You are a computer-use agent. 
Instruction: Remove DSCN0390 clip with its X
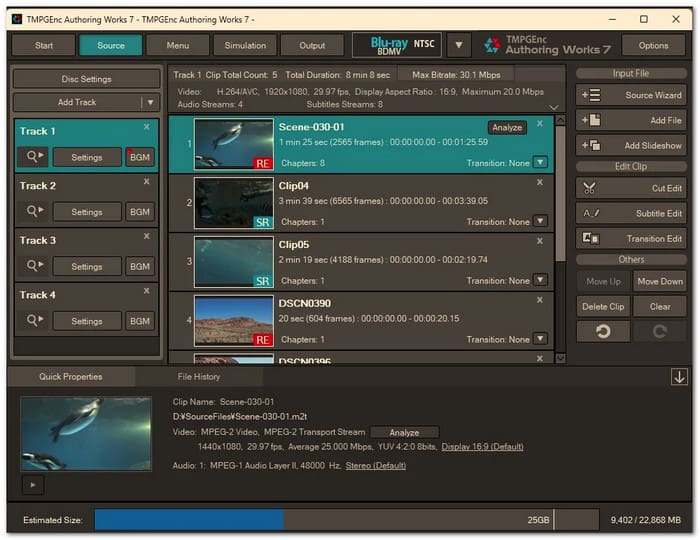click(x=540, y=300)
